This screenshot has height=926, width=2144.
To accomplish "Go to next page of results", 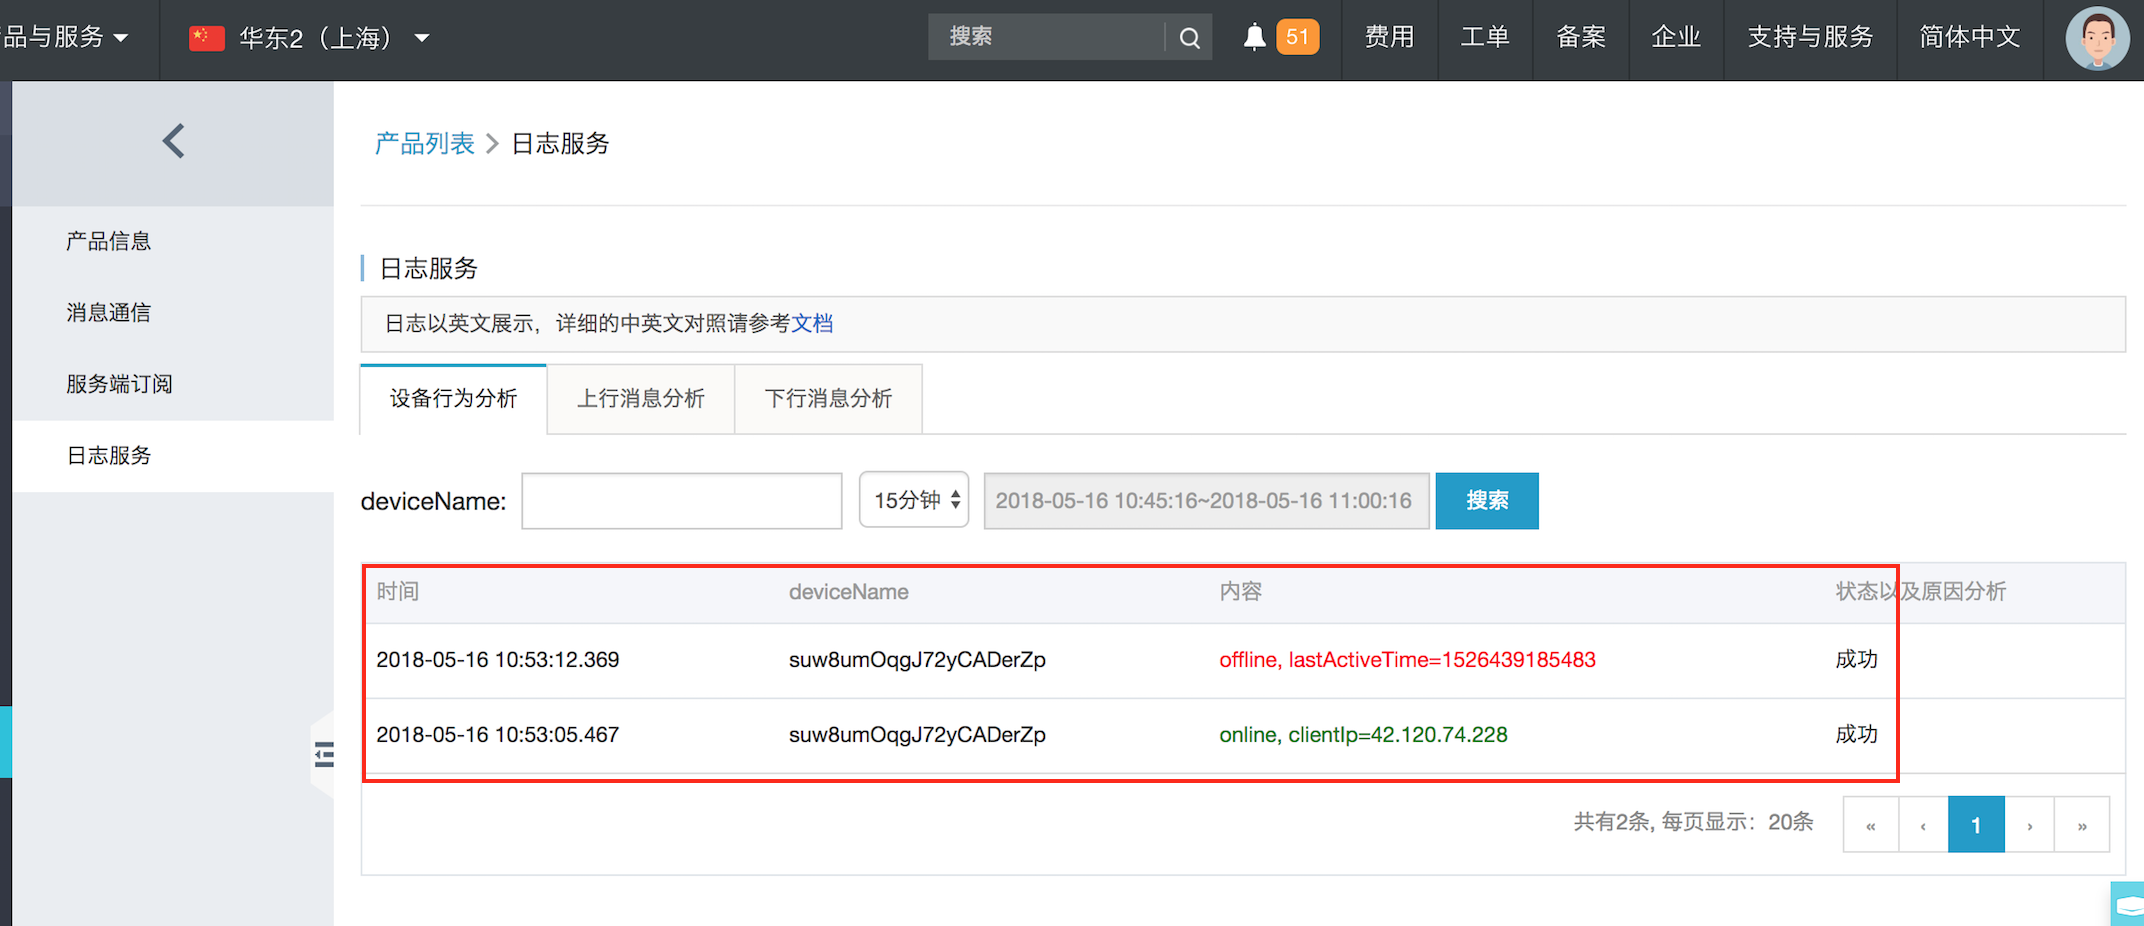I will (2030, 825).
